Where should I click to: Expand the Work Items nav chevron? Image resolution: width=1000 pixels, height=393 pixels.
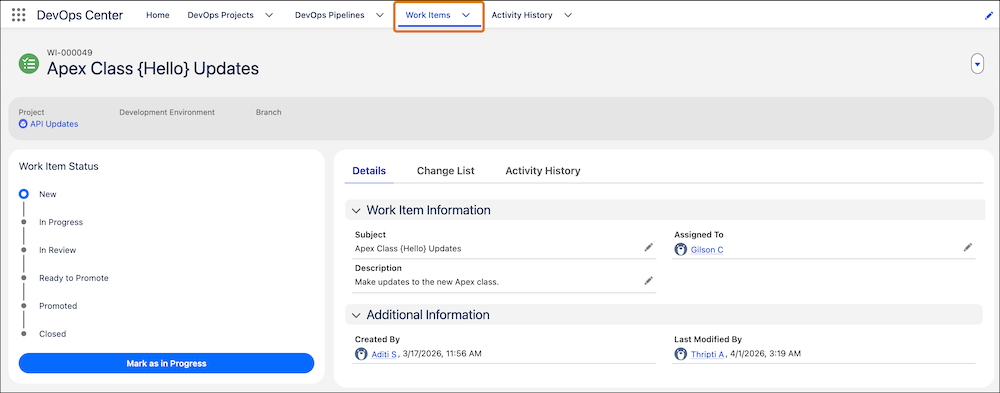point(466,15)
